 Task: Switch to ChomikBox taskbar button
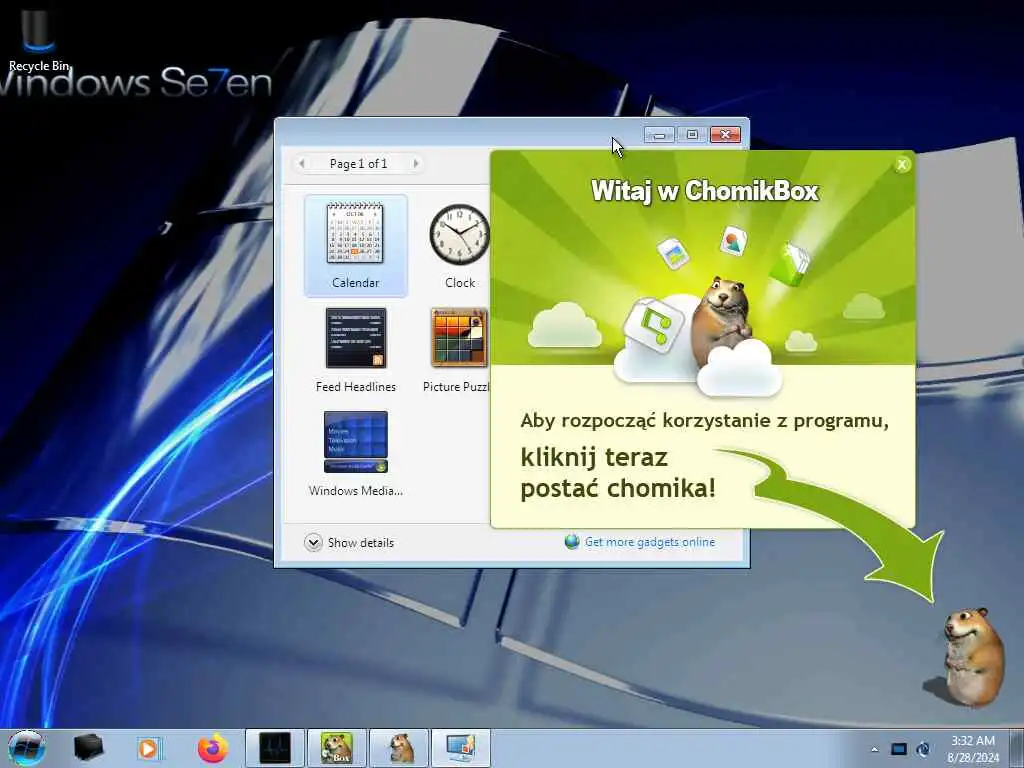pos(336,748)
